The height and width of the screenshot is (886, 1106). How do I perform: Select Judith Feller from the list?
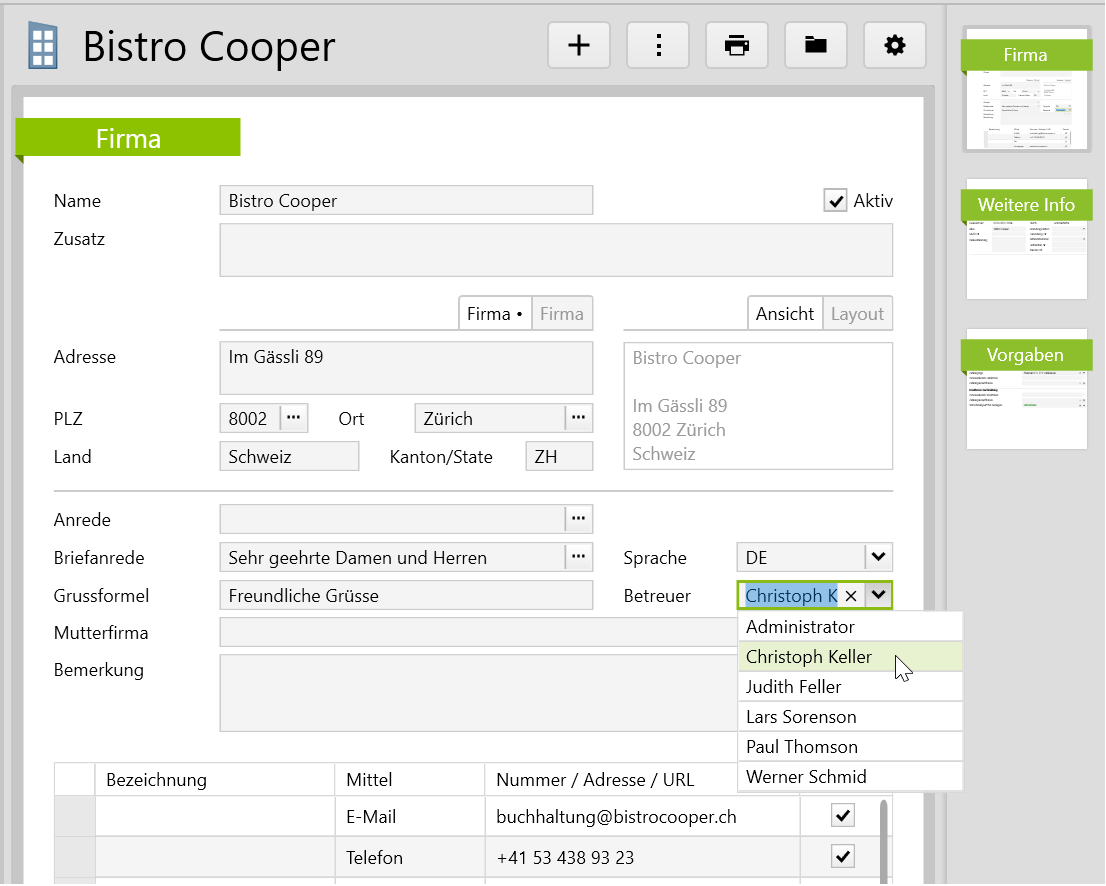794,687
